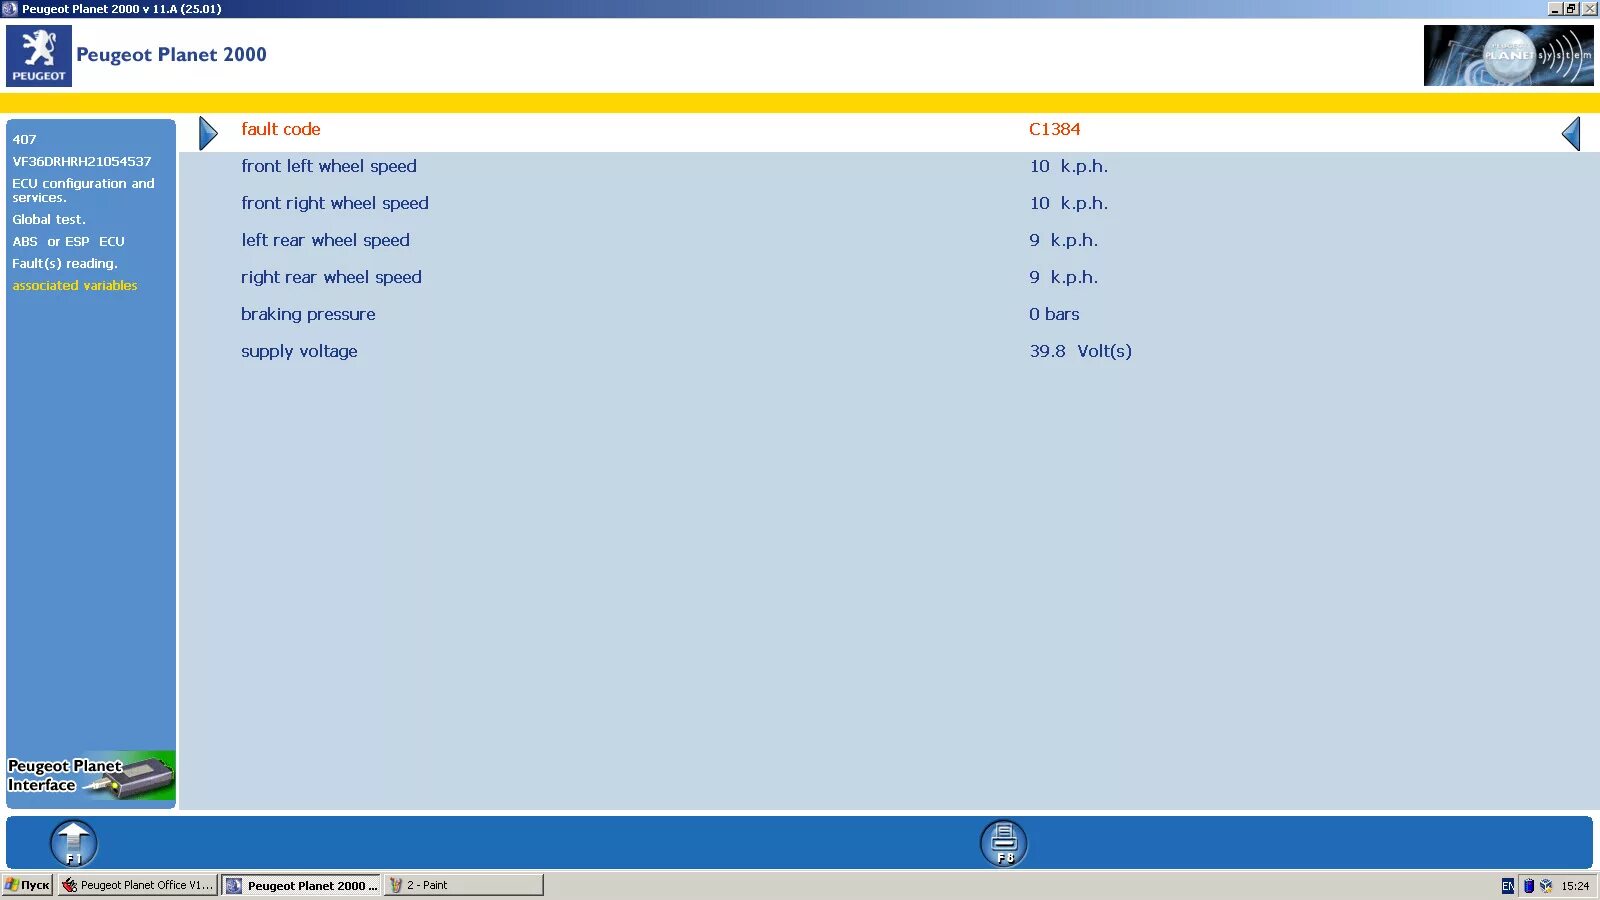Click the 15:24 system clock

(1575, 886)
